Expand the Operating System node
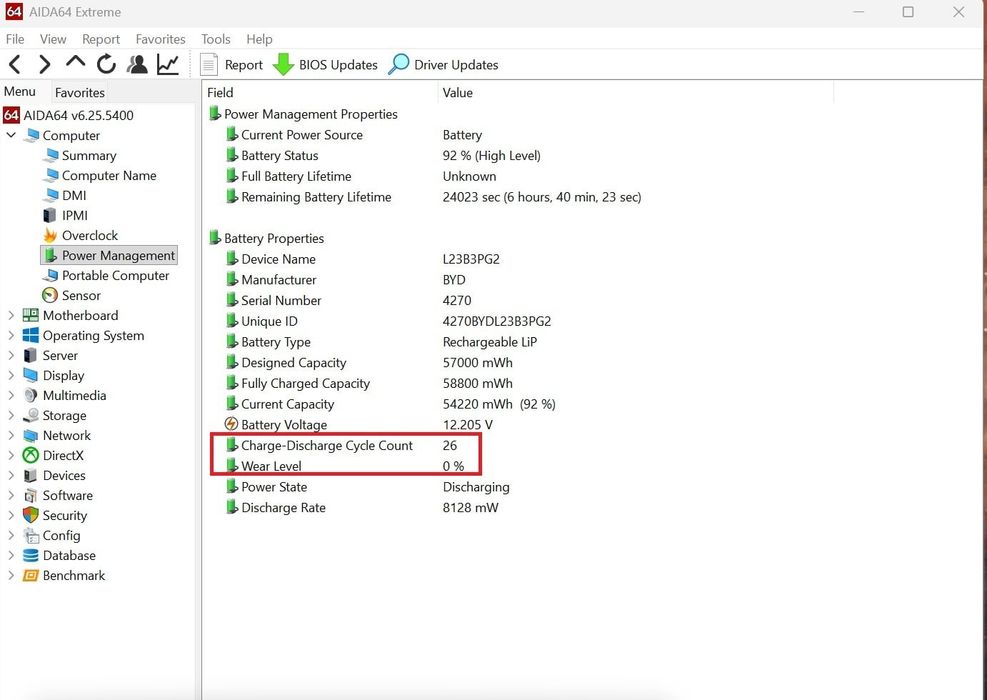The height and width of the screenshot is (700, 987). (11, 336)
